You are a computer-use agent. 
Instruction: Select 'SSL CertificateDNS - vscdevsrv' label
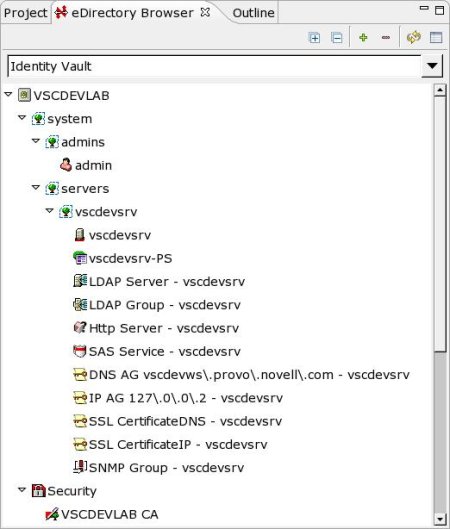click(185, 421)
